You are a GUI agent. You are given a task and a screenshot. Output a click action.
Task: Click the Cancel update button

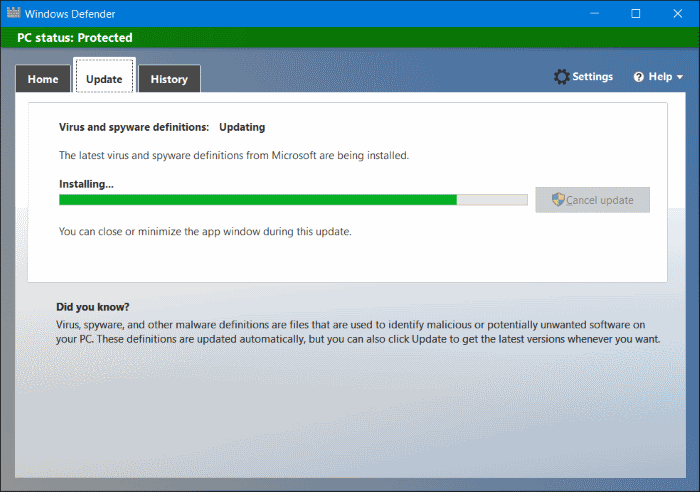[x=592, y=200]
